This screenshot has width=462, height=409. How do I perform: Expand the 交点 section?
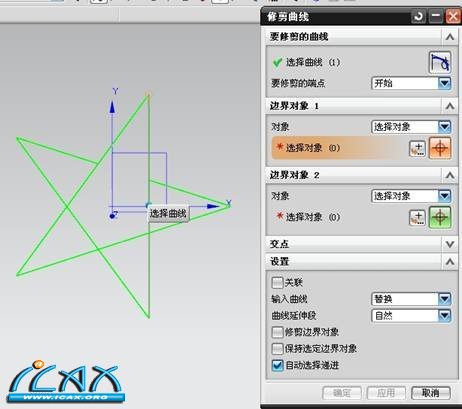coord(450,244)
